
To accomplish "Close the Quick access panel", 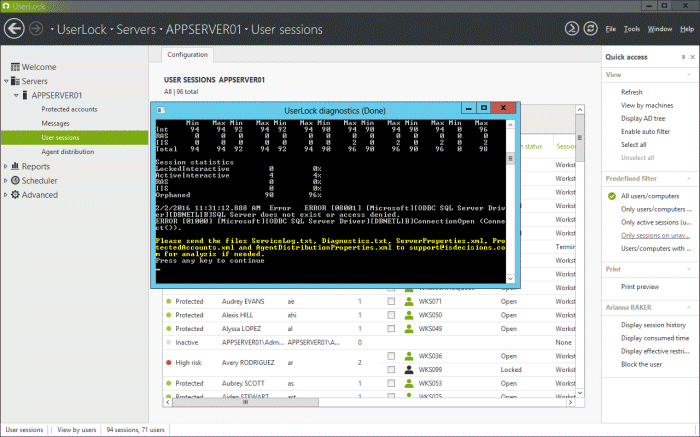I will [x=692, y=57].
